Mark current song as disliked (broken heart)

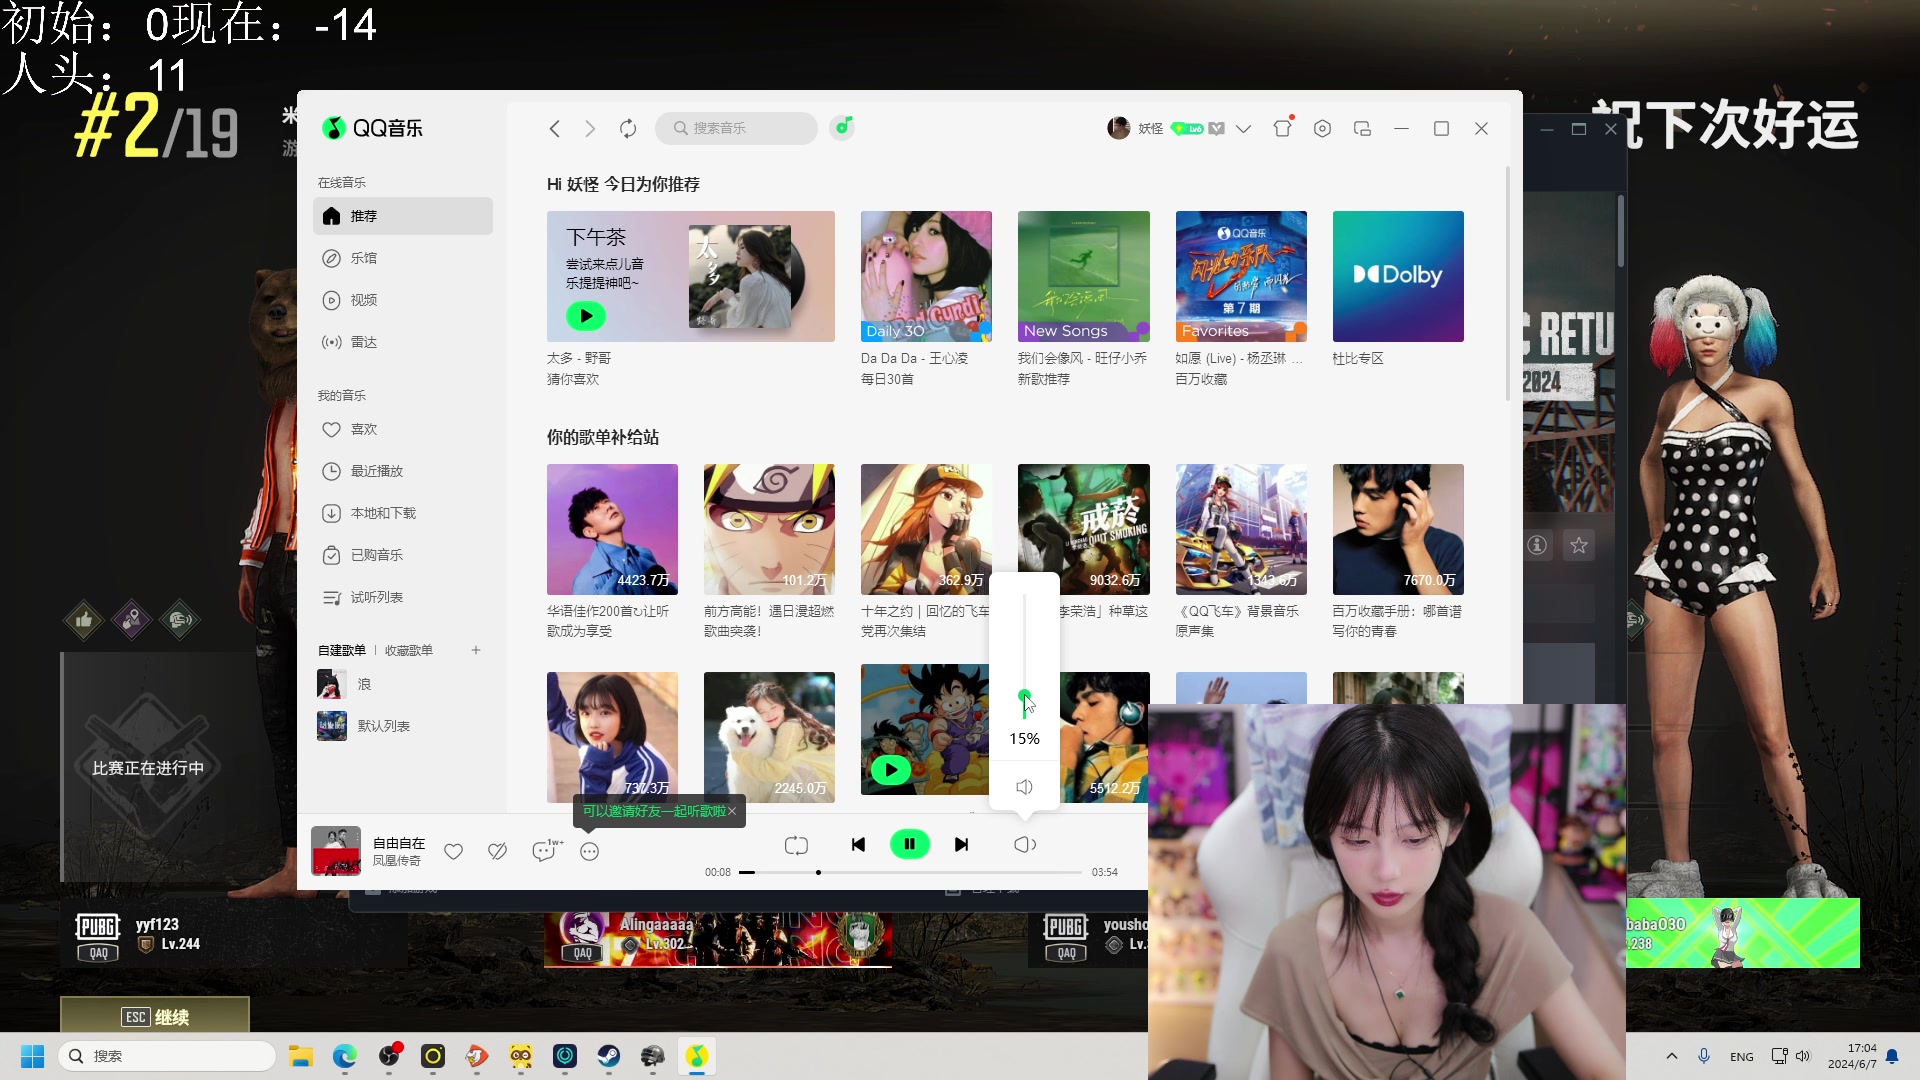tap(497, 851)
